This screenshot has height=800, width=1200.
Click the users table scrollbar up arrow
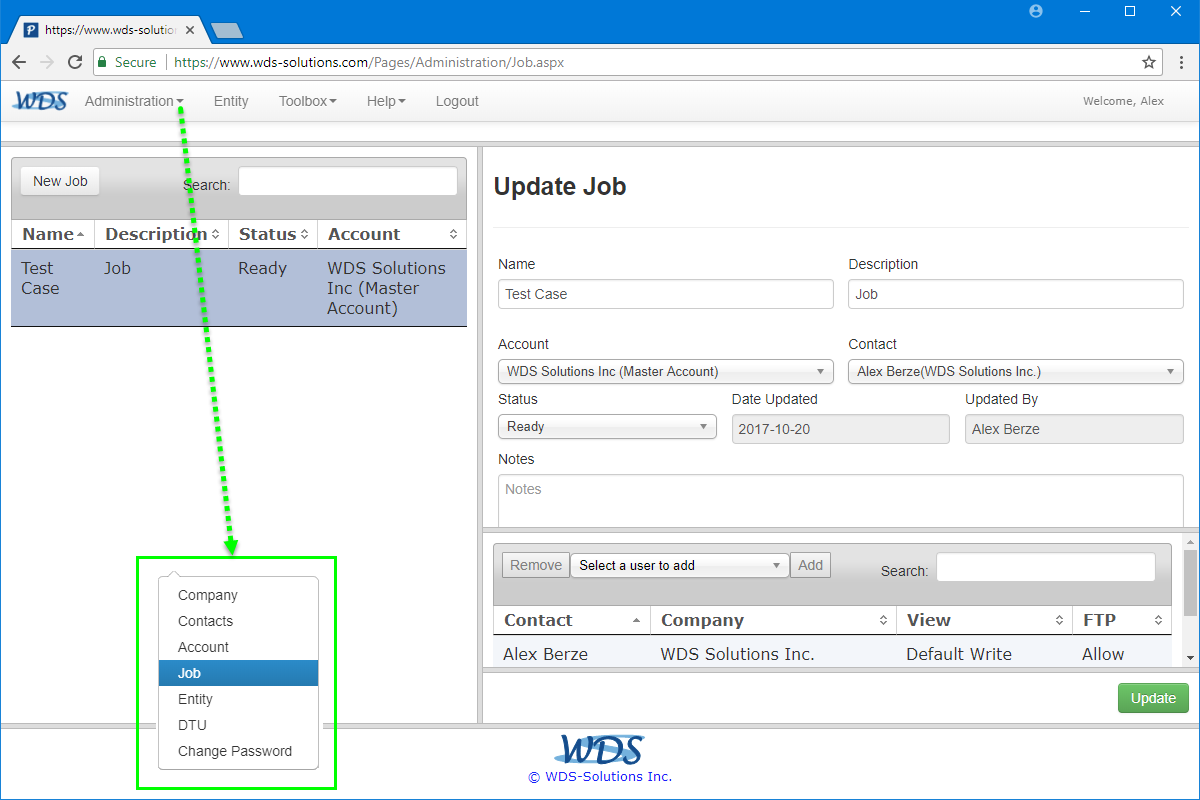pyautogui.click(x=1190, y=541)
